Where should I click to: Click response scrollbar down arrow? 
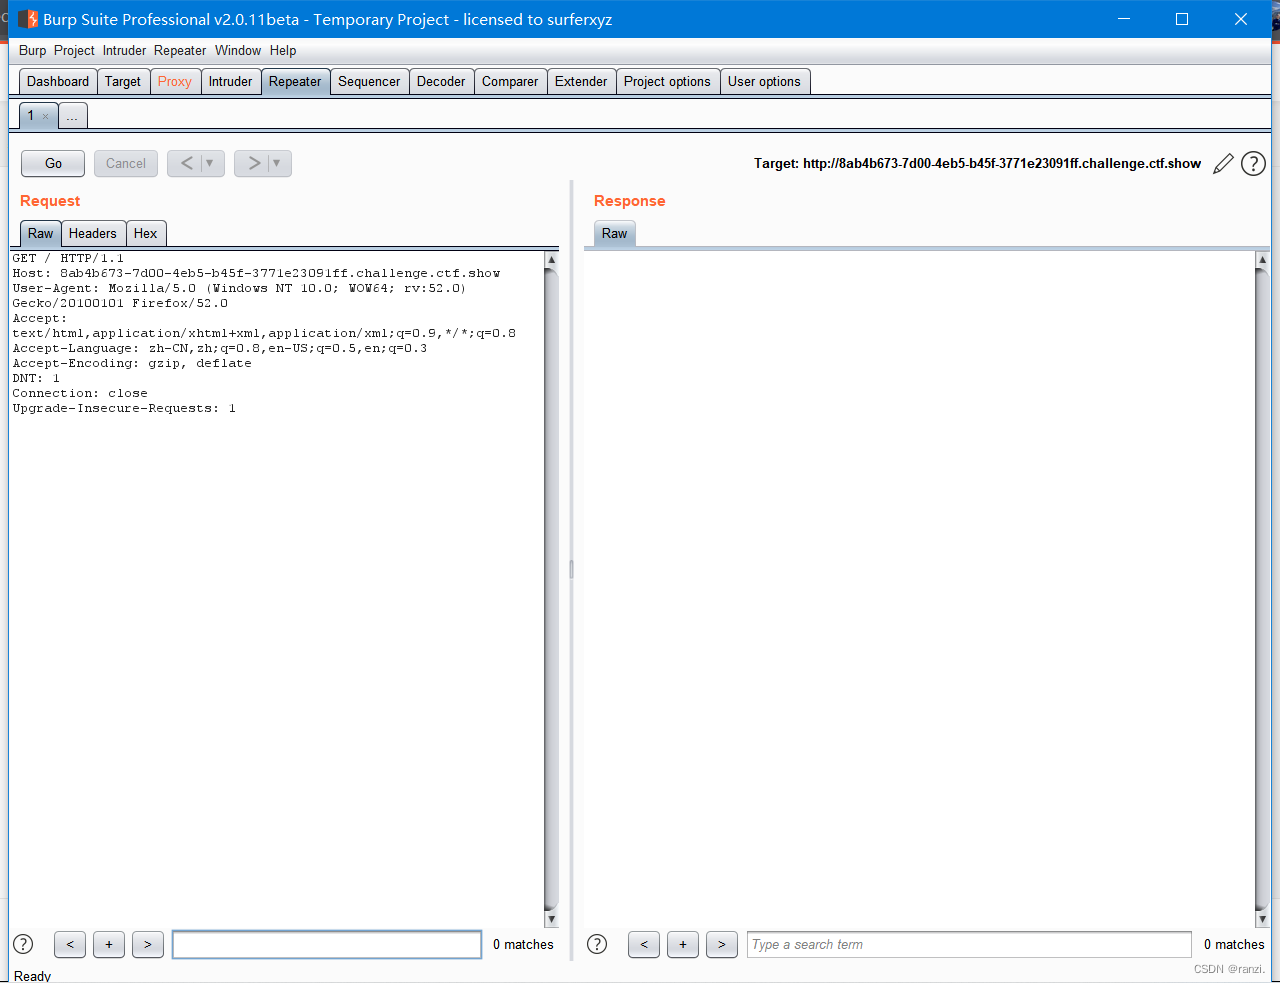(x=1262, y=919)
